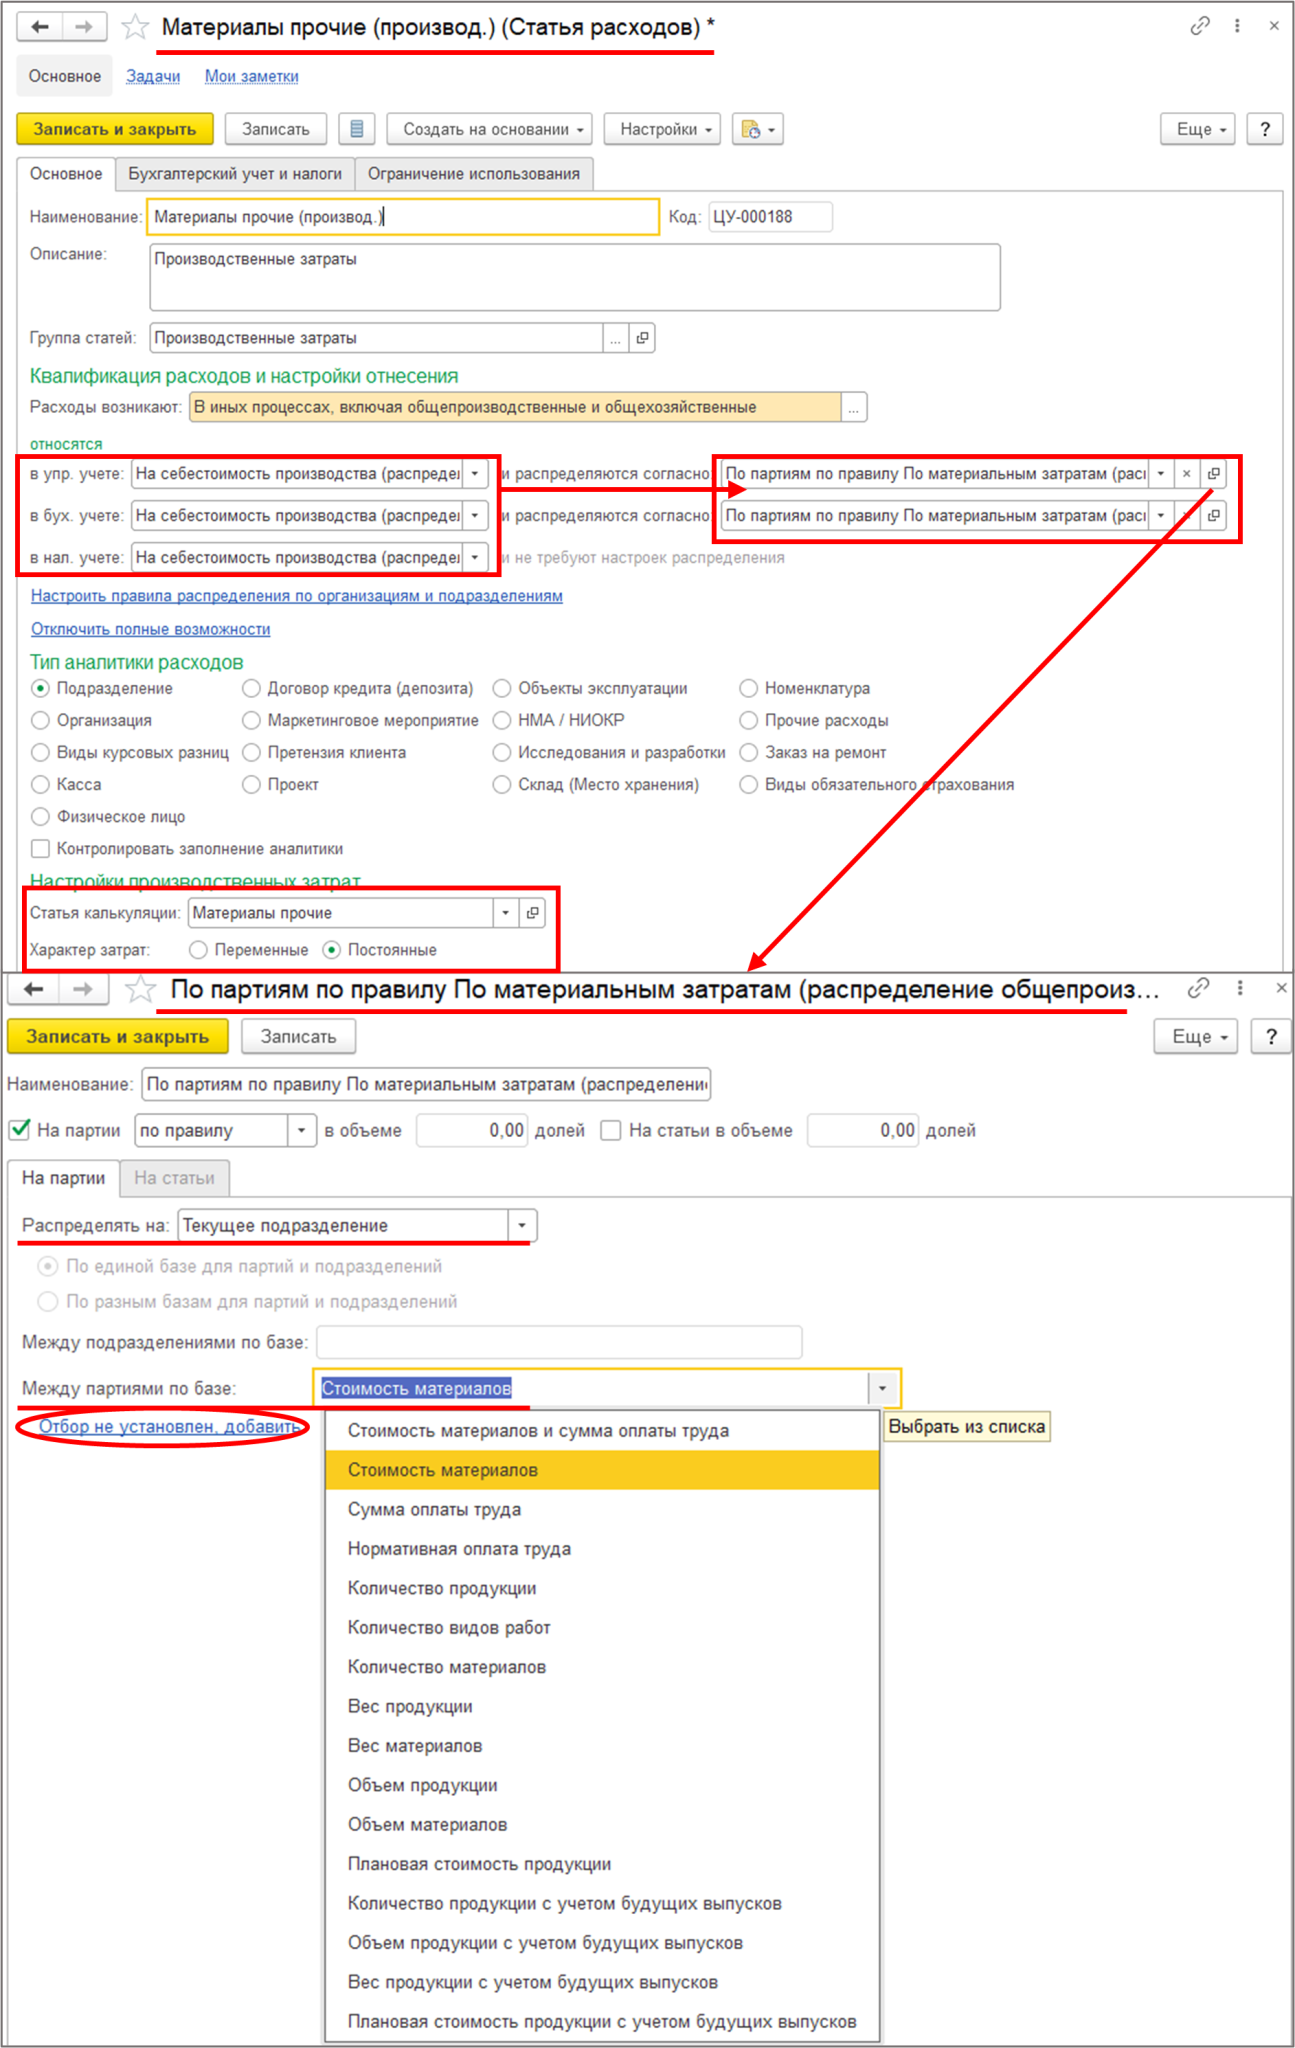Click the back arrow in top form
Screen dimensions: 1295x2048
click(x=40, y=27)
